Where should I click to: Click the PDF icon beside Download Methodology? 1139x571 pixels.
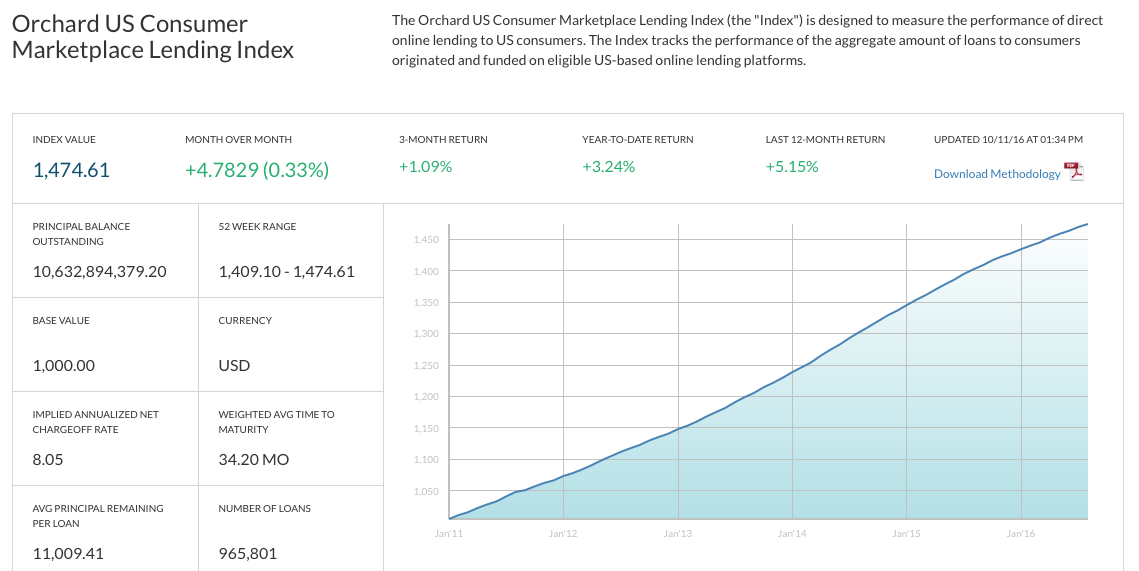point(1074,172)
